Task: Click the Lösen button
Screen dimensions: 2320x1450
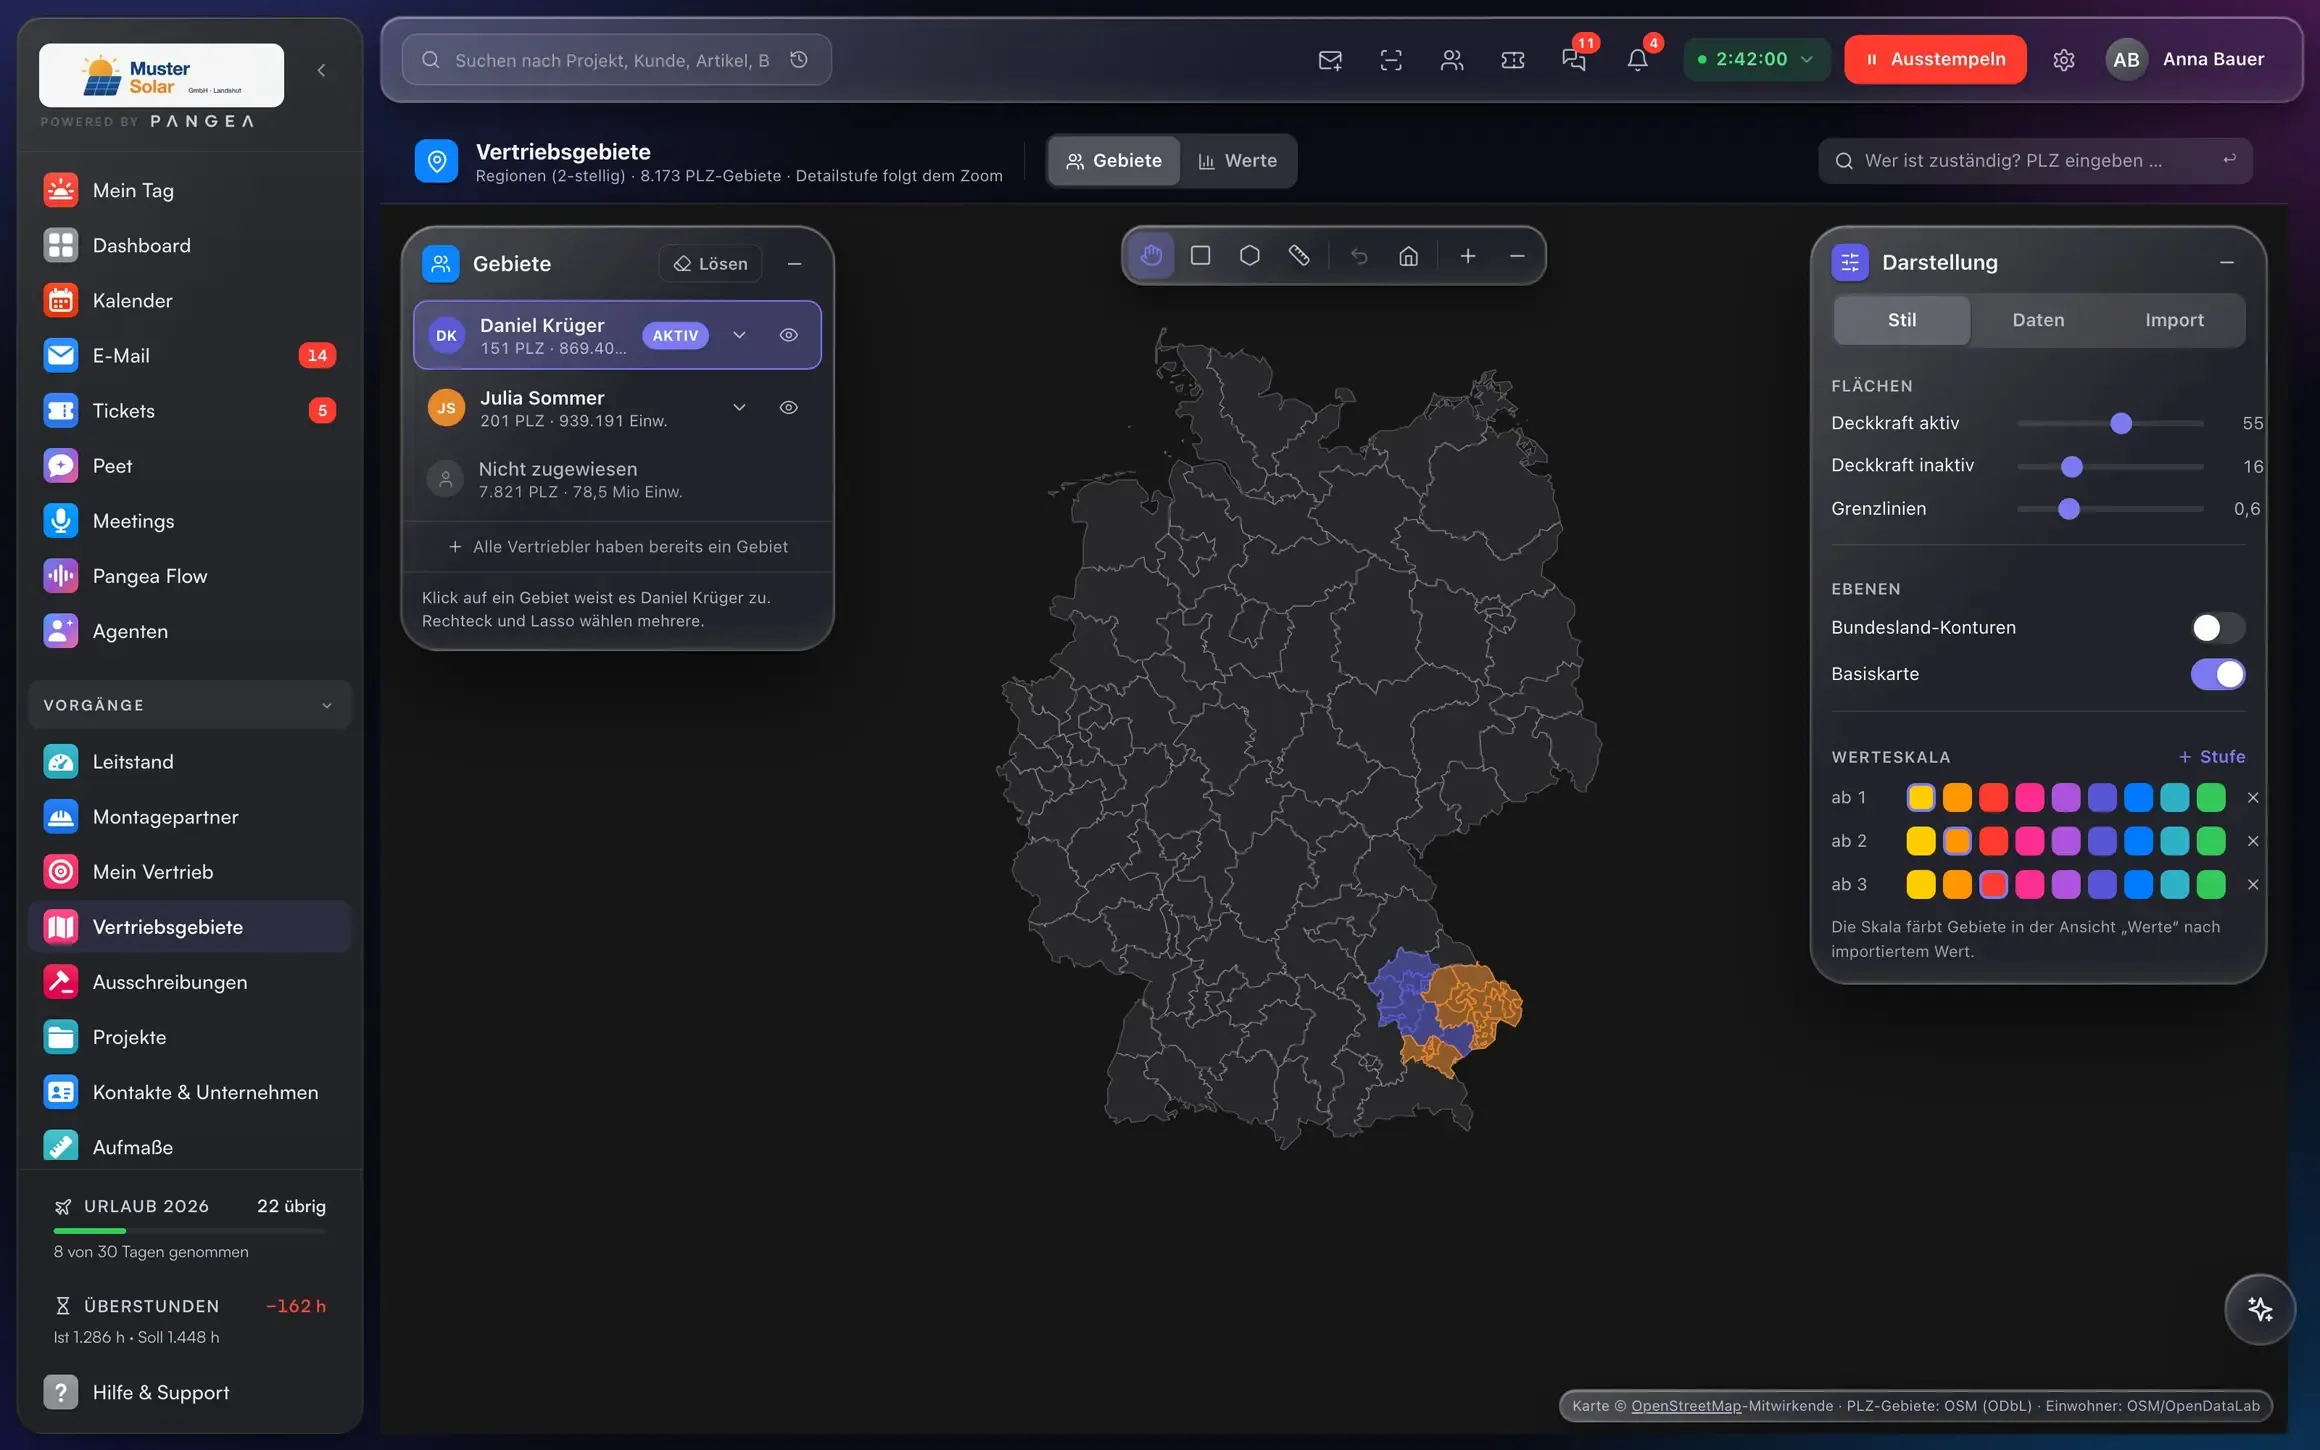Action: pyautogui.click(x=710, y=264)
